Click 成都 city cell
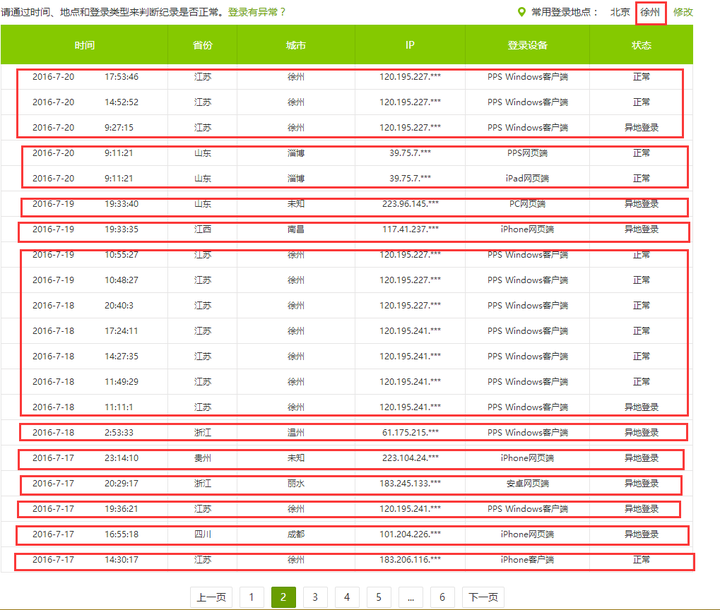 pyautogui.click(x=296, y=534)
